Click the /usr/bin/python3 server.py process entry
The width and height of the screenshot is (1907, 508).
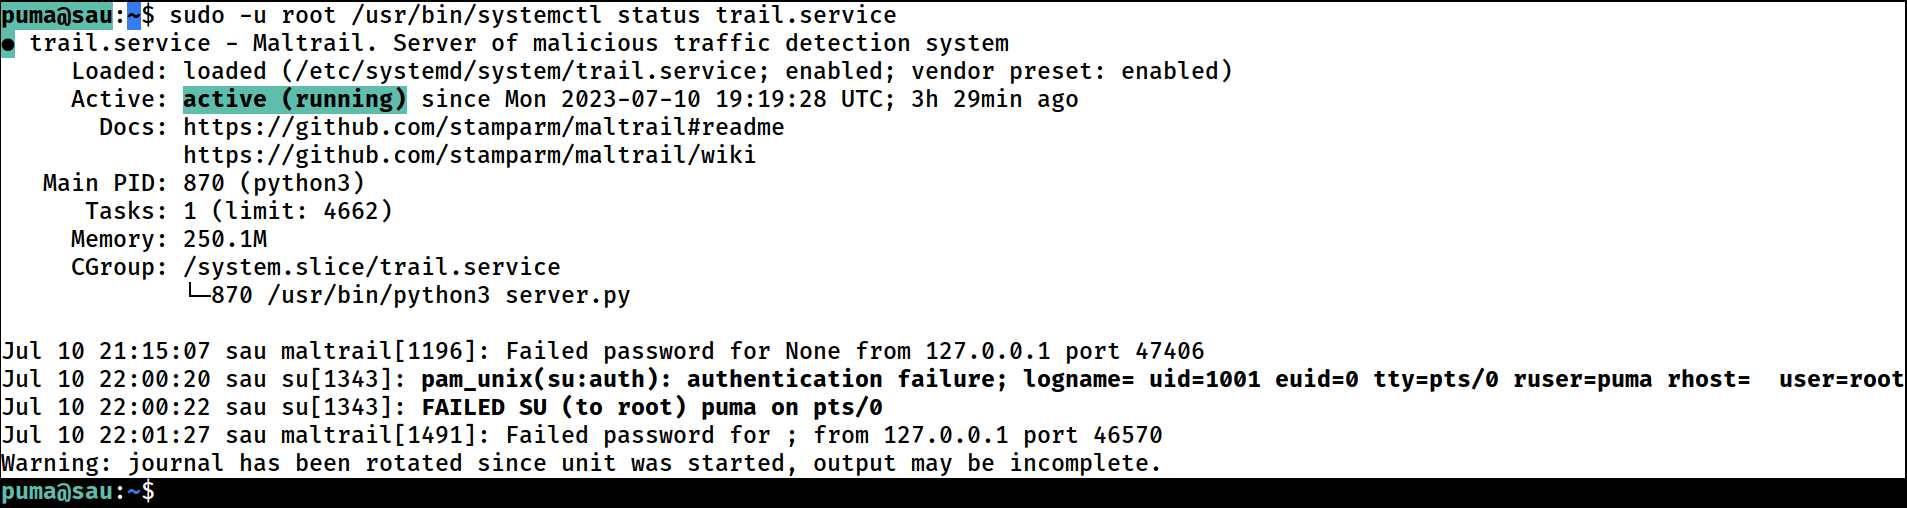coord(449,295)
